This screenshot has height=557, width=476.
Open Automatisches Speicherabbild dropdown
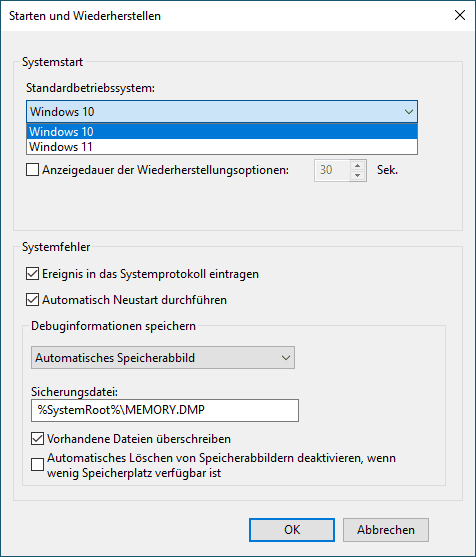tap(163, 357)
